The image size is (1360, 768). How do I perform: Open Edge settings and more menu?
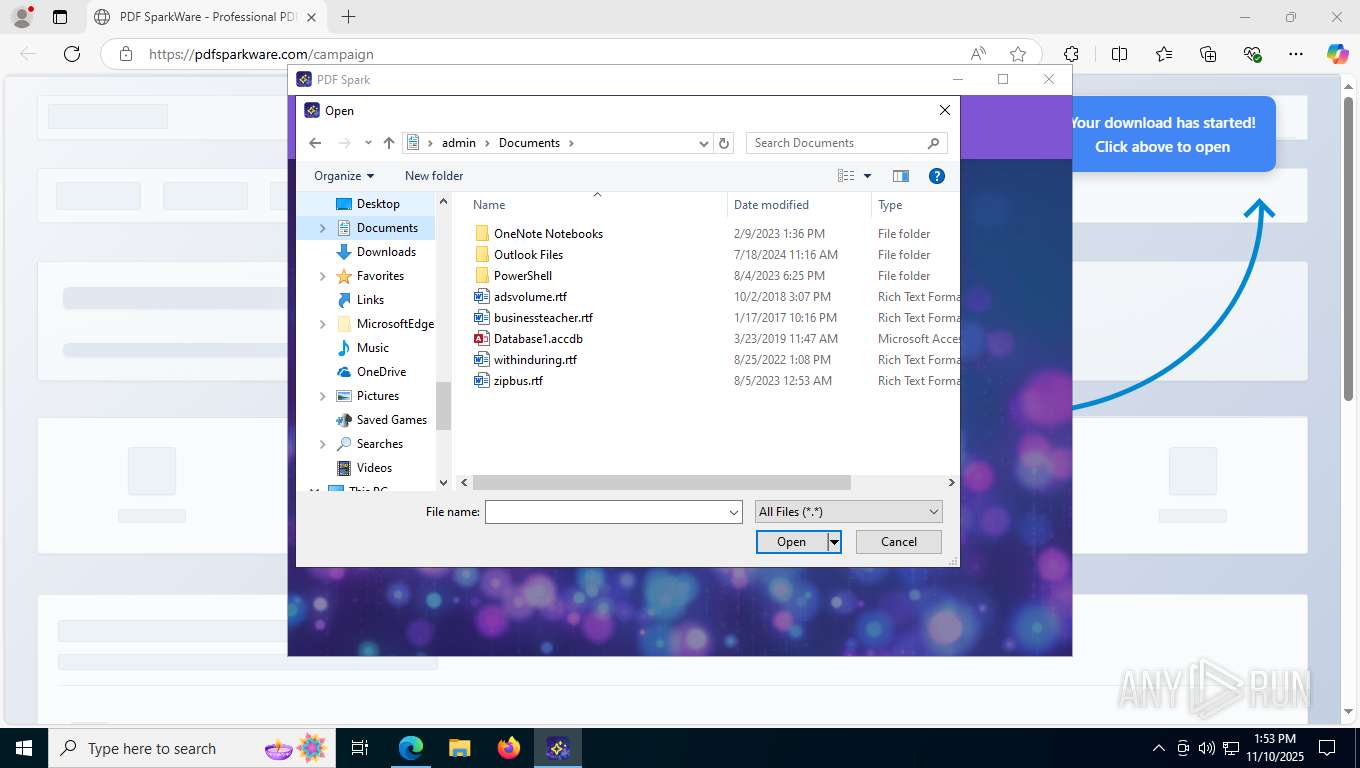[1296, 54]
